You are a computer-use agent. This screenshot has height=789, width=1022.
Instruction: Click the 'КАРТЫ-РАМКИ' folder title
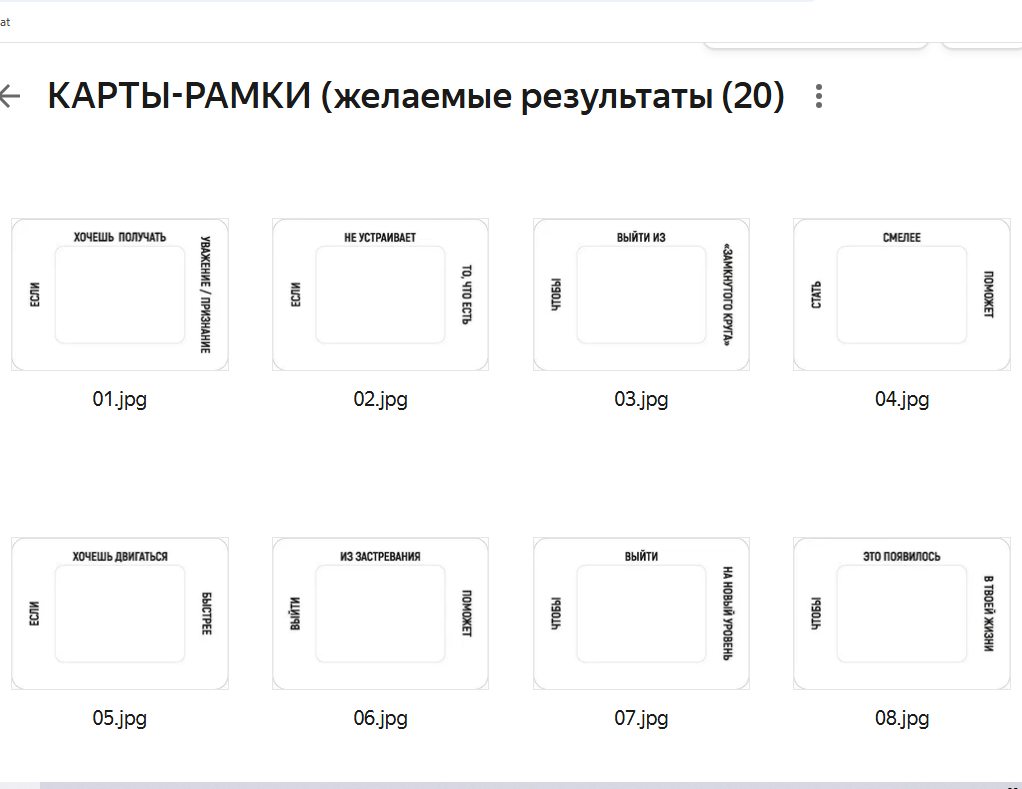pos(415,97)
